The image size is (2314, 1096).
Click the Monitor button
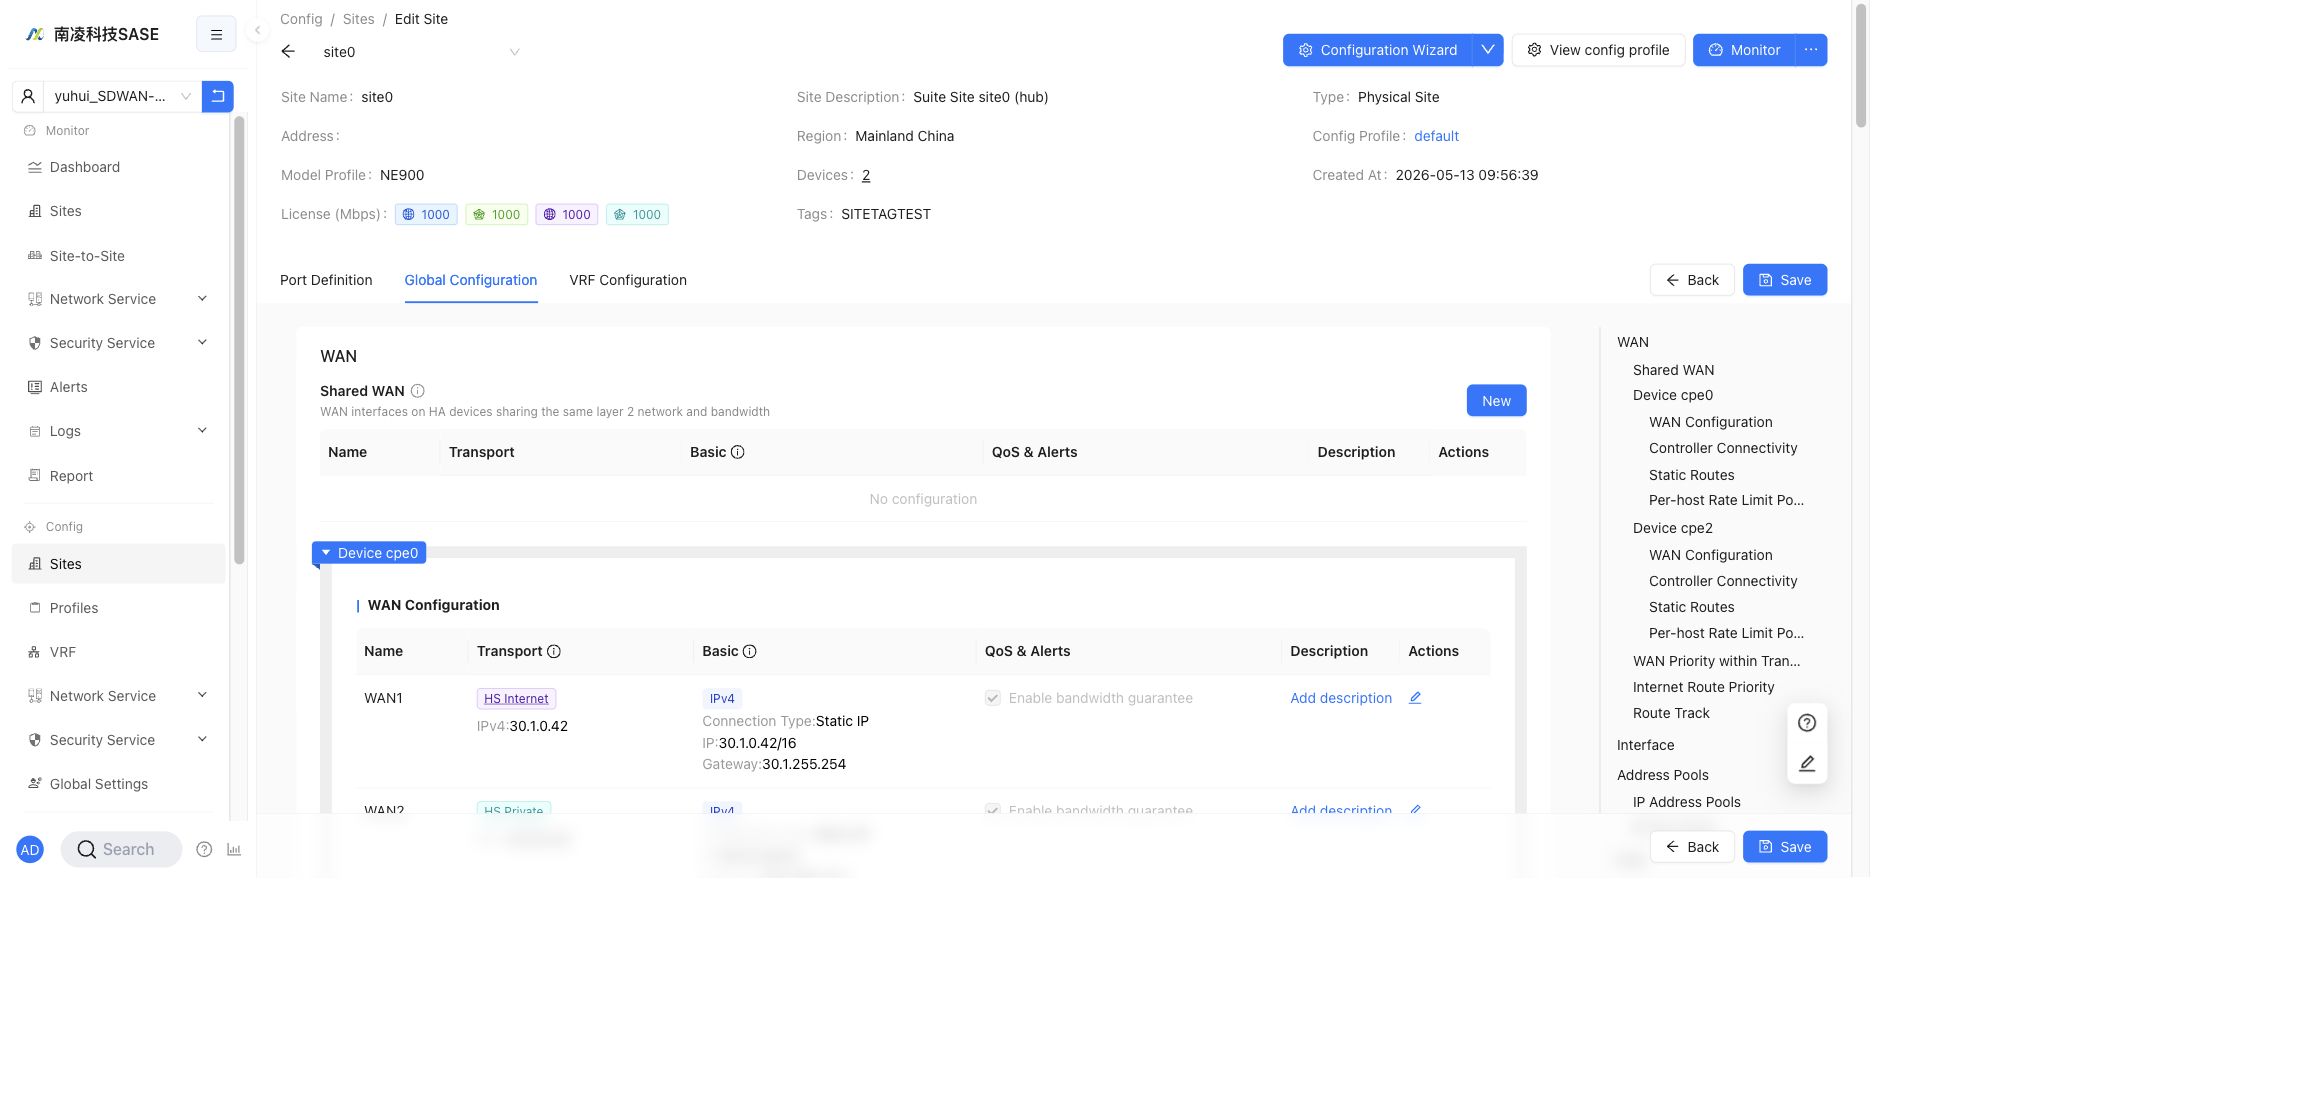click(x=1744, y=50)
